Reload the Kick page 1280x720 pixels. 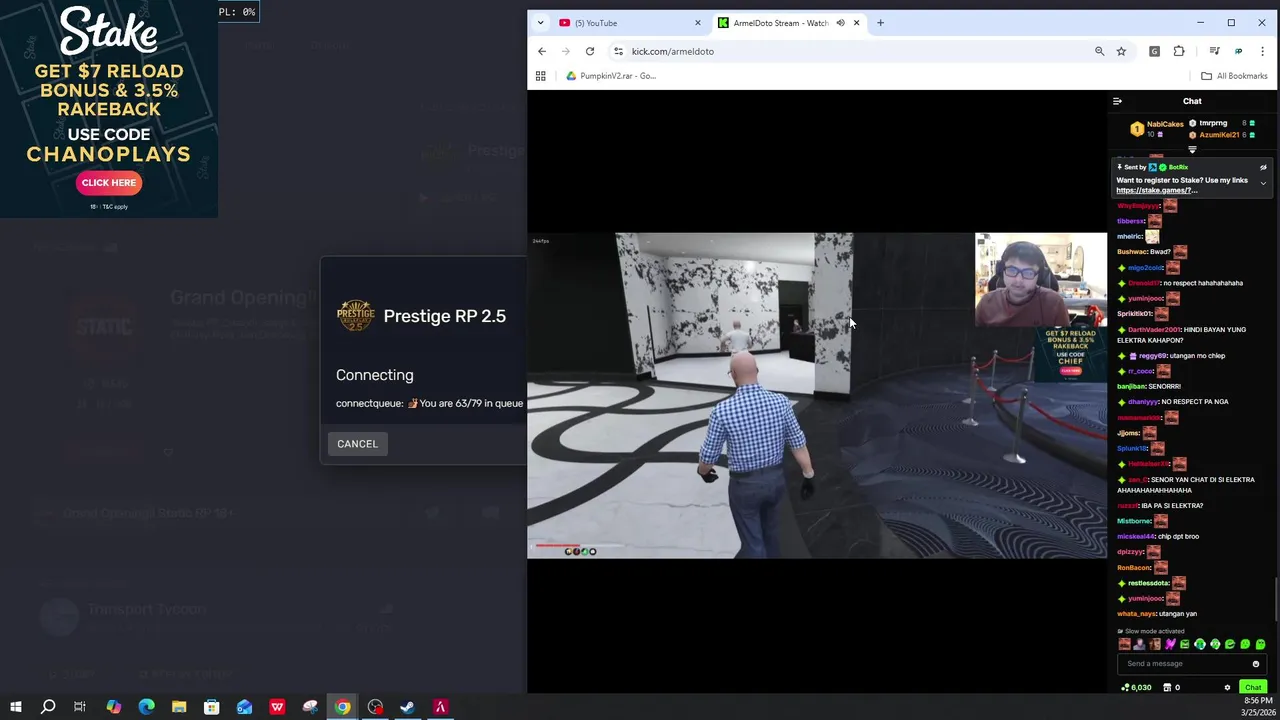(x=590, y=51)
